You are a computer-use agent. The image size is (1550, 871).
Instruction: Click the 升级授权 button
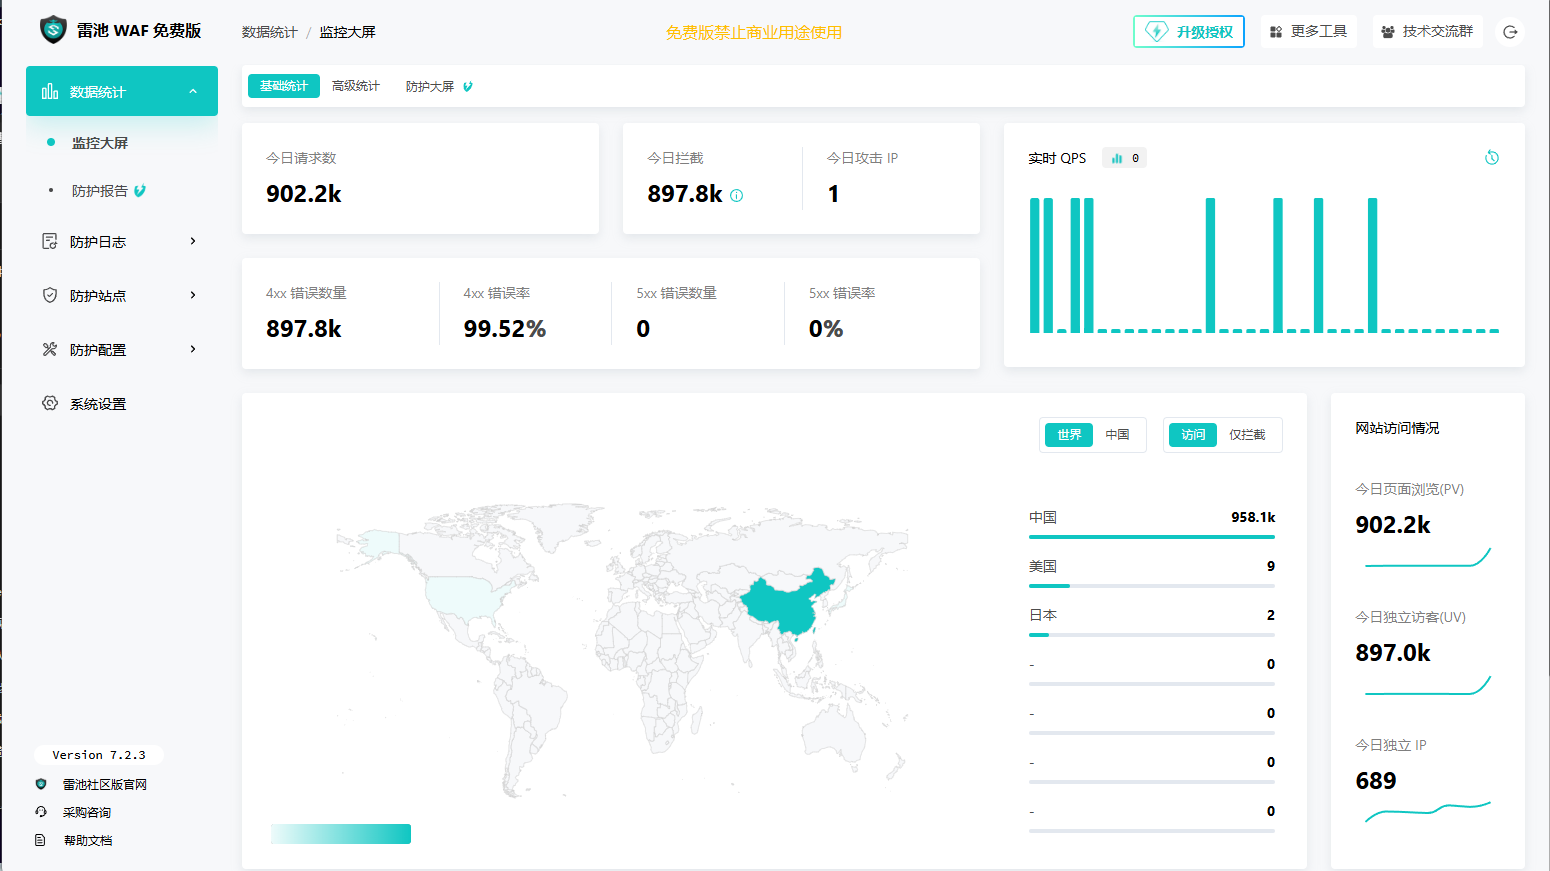1189,31
